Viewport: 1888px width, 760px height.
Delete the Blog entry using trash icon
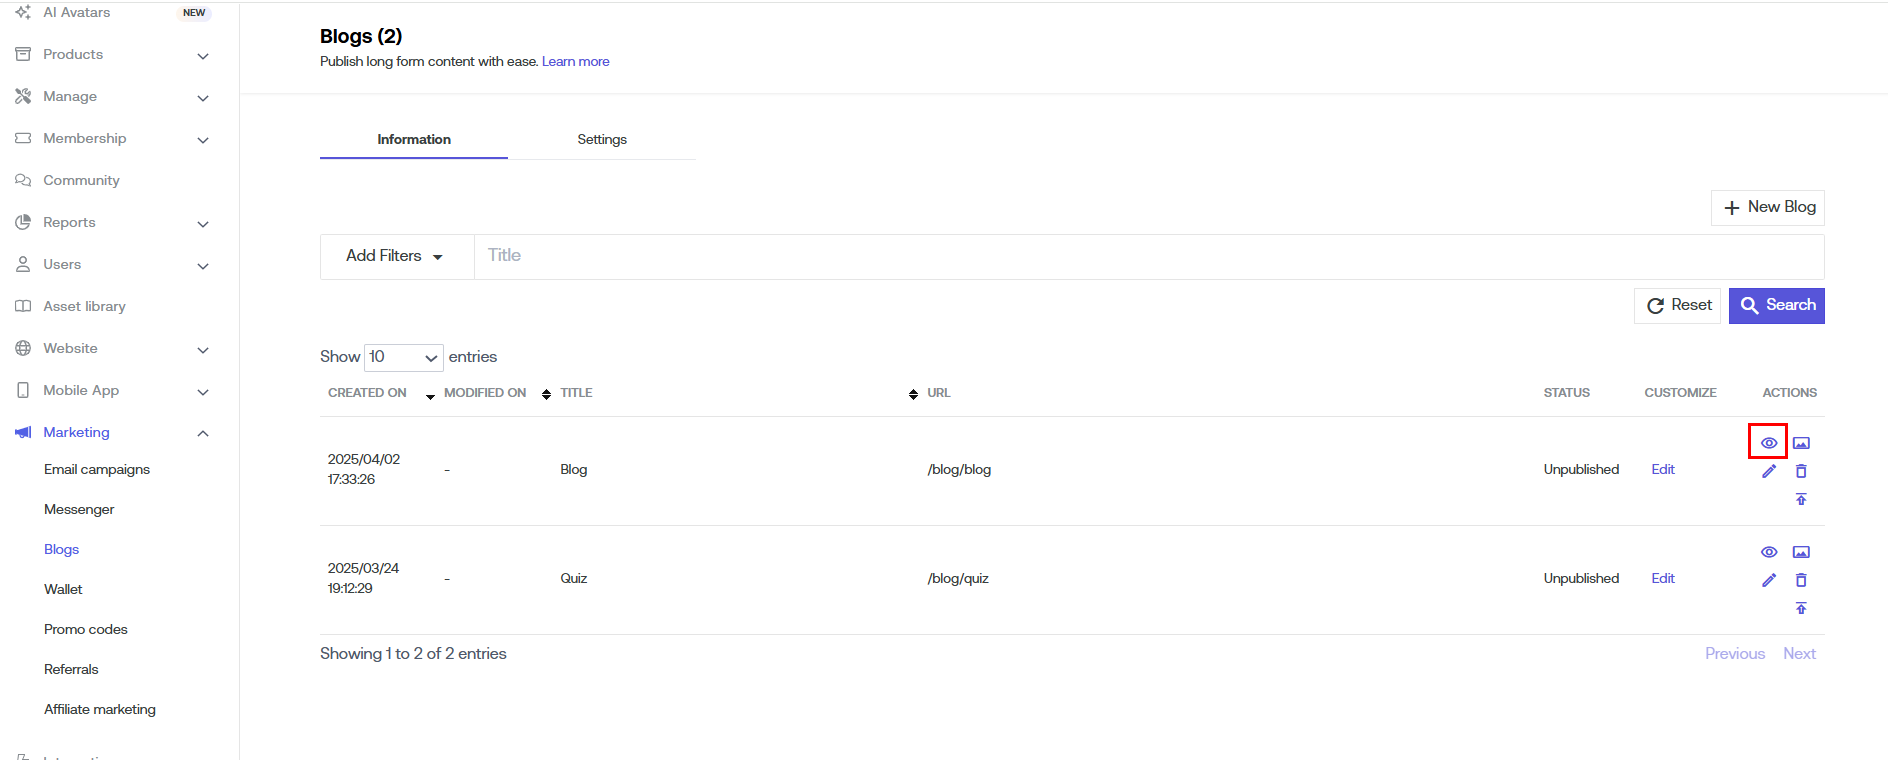[1801, 471]
